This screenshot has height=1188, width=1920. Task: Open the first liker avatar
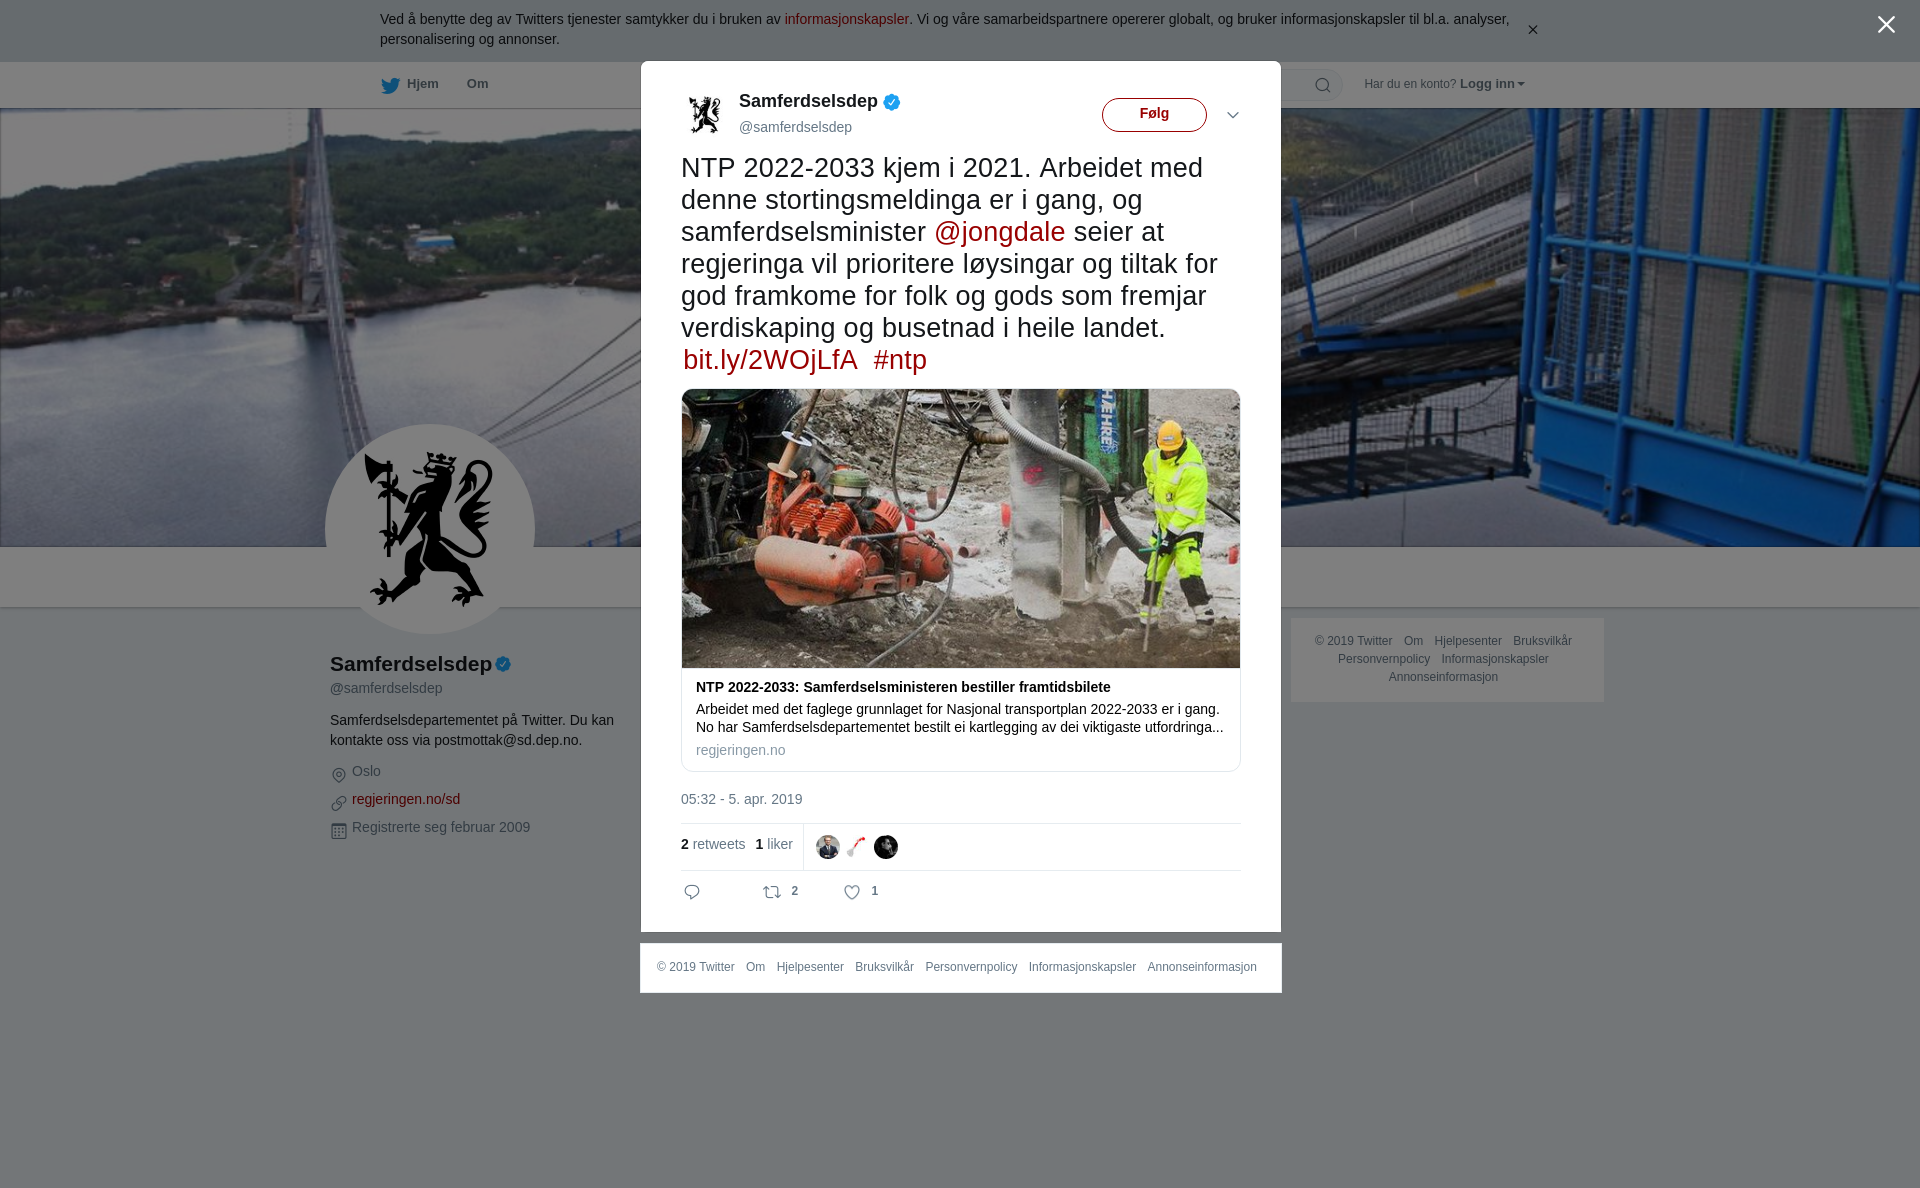point(828,847)
